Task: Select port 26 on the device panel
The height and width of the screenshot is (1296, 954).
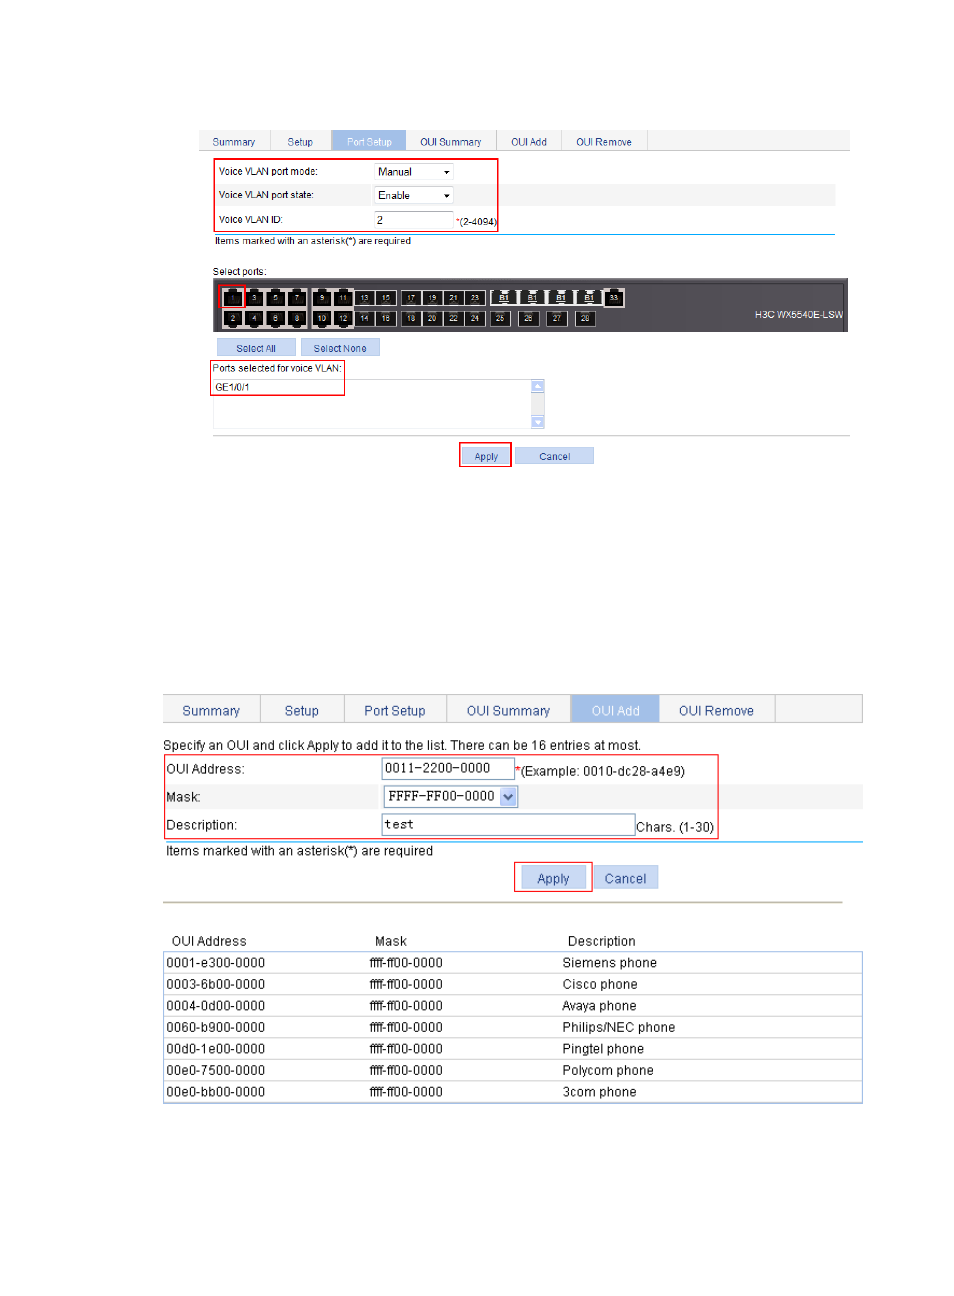Action: [528, 318]
